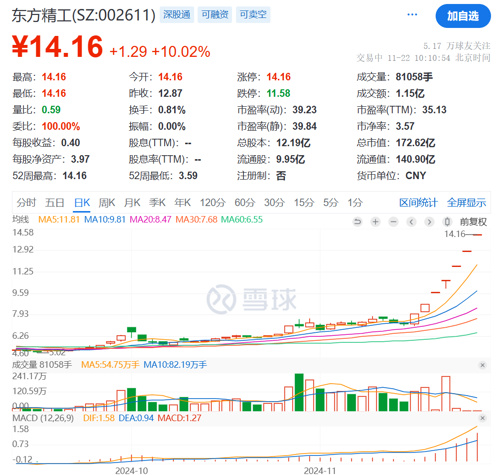The image size is (500, 475).
Task: Click the 可卖空 tag
Action: (253, 15)
